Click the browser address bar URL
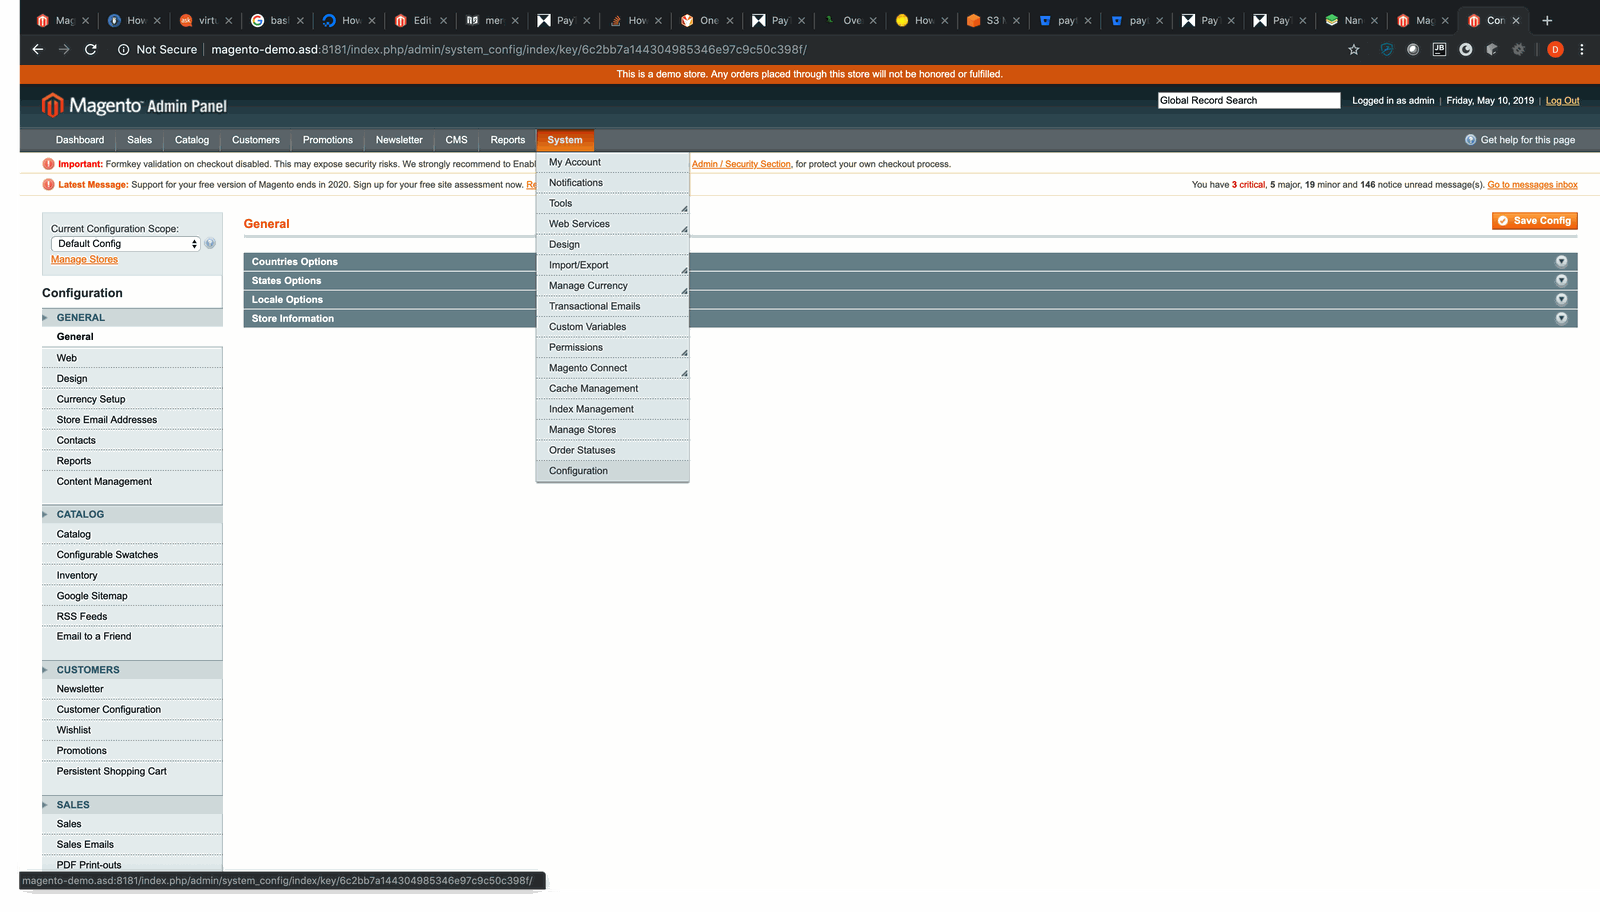 pyautogui.click(x=509, y=49)
